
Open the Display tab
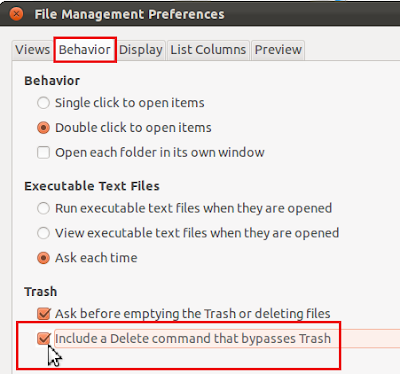pos(141,50)
